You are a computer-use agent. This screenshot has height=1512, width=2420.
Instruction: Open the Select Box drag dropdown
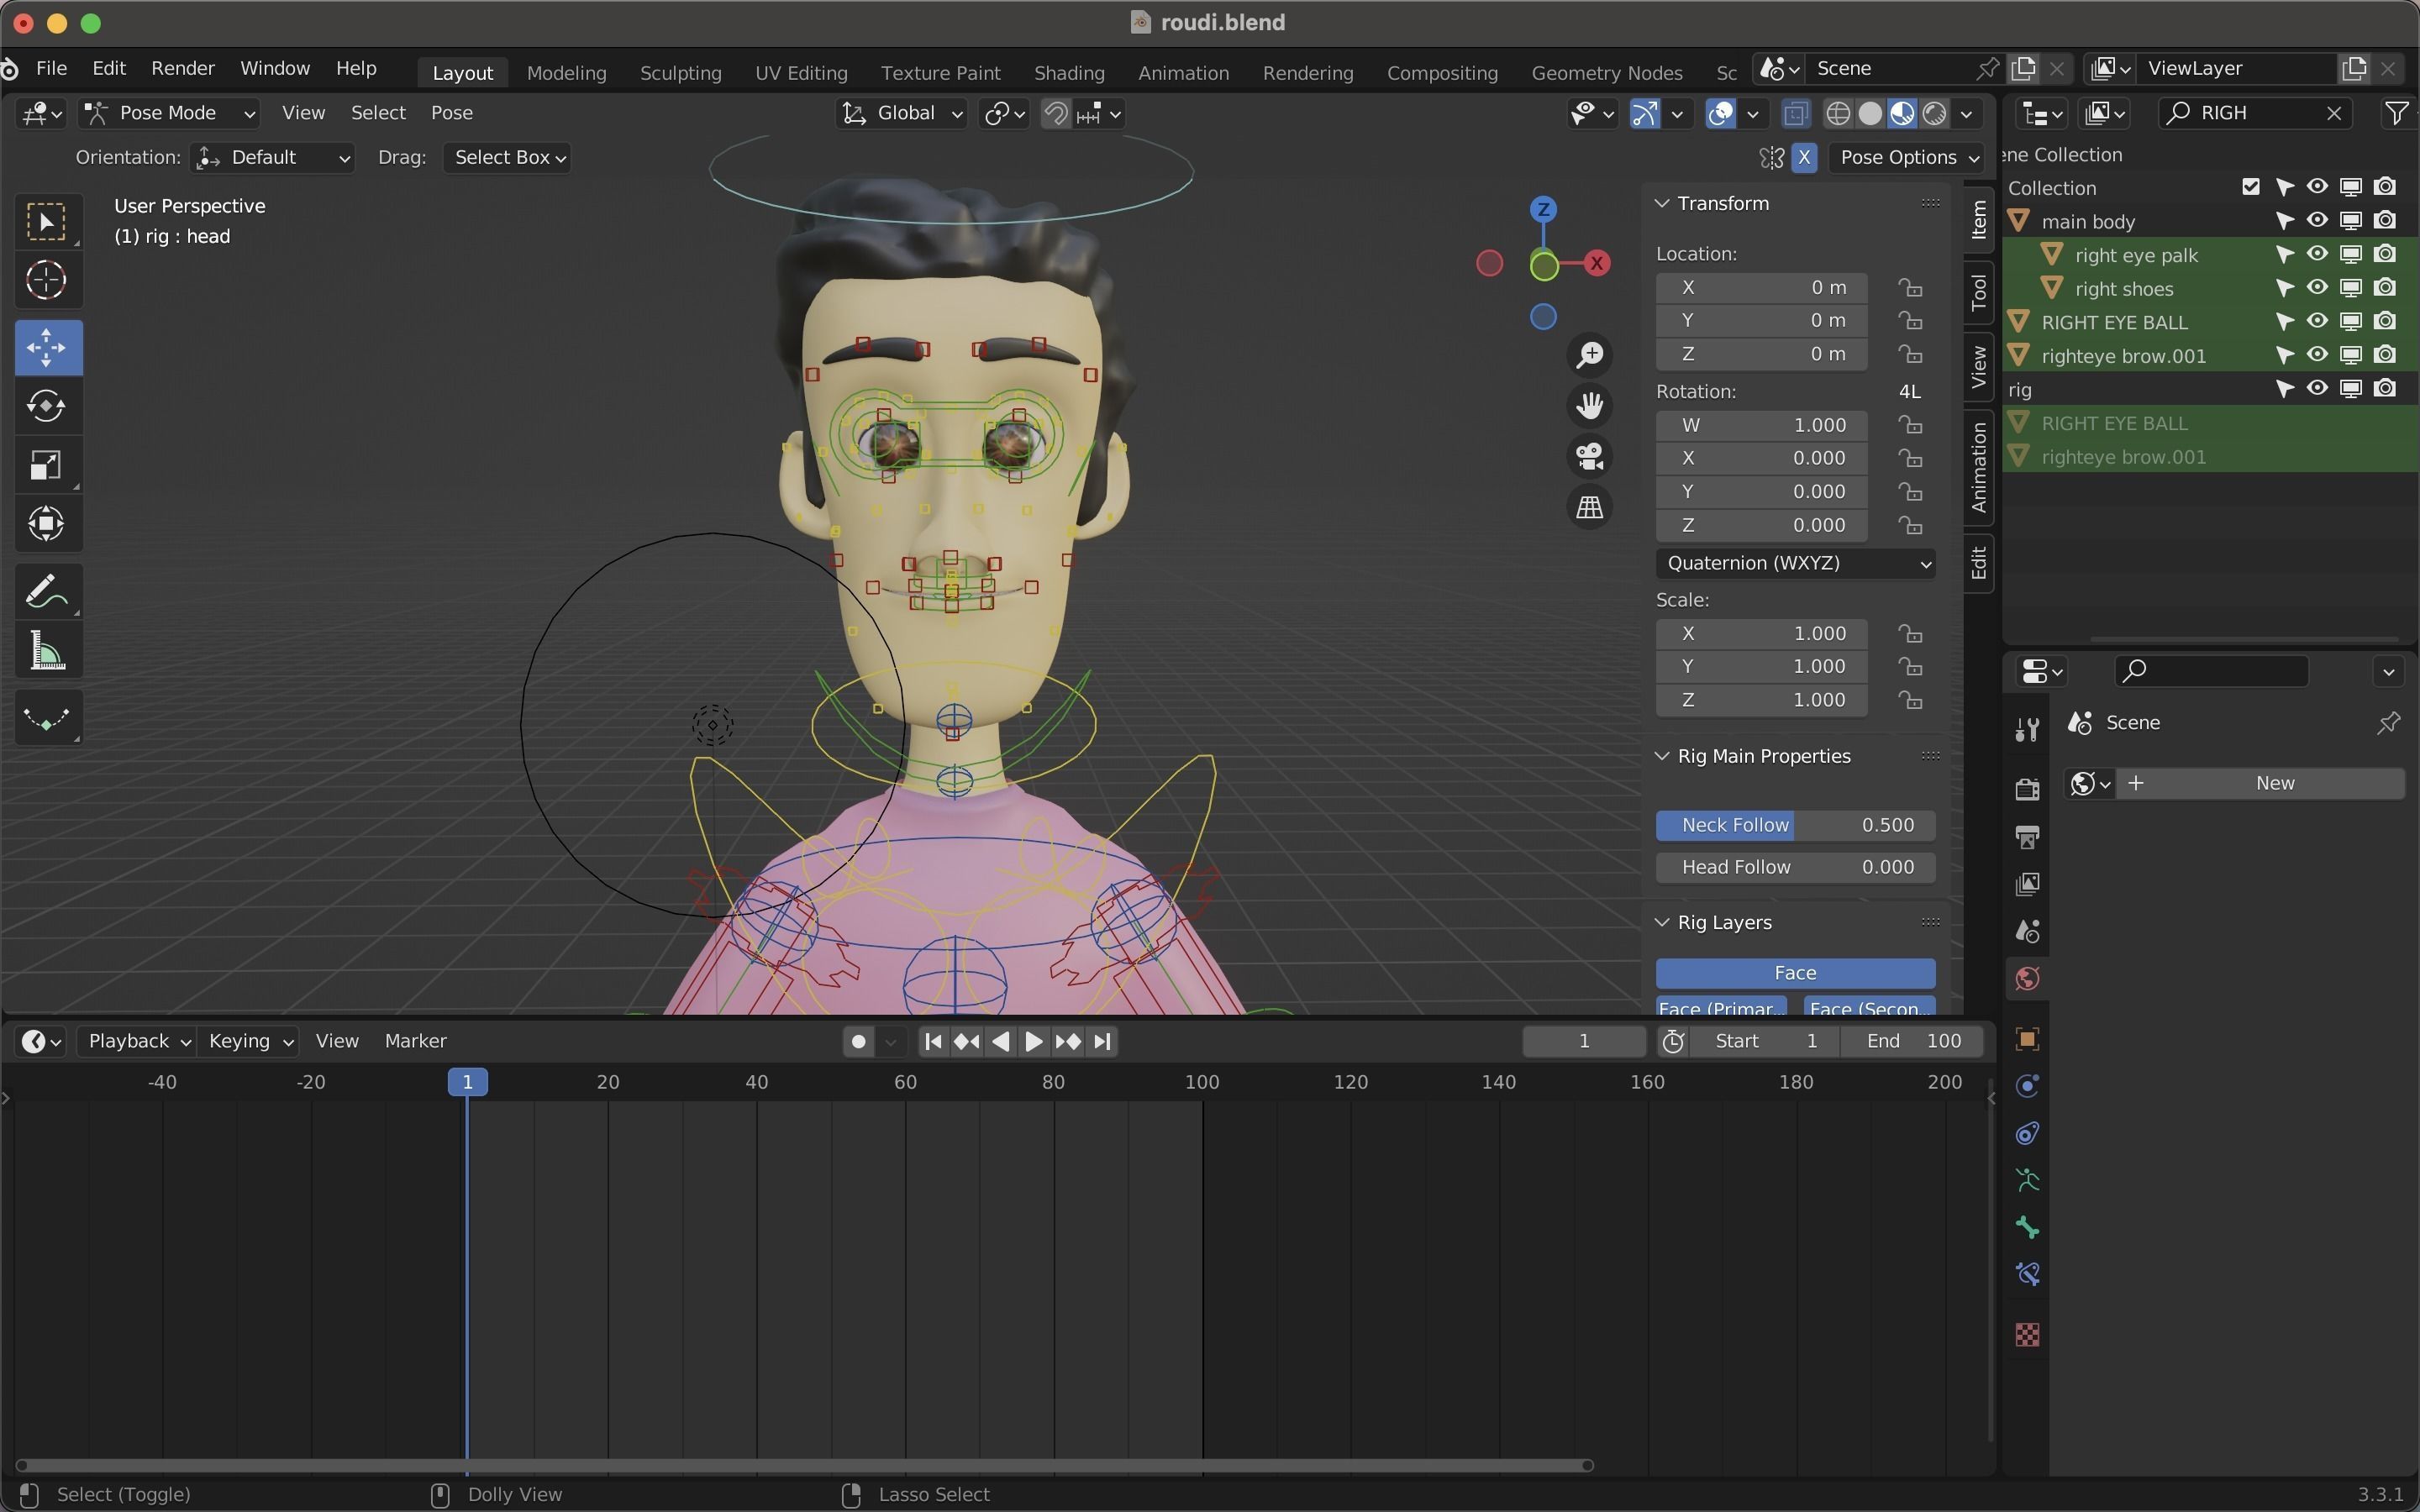coord(507,157)
